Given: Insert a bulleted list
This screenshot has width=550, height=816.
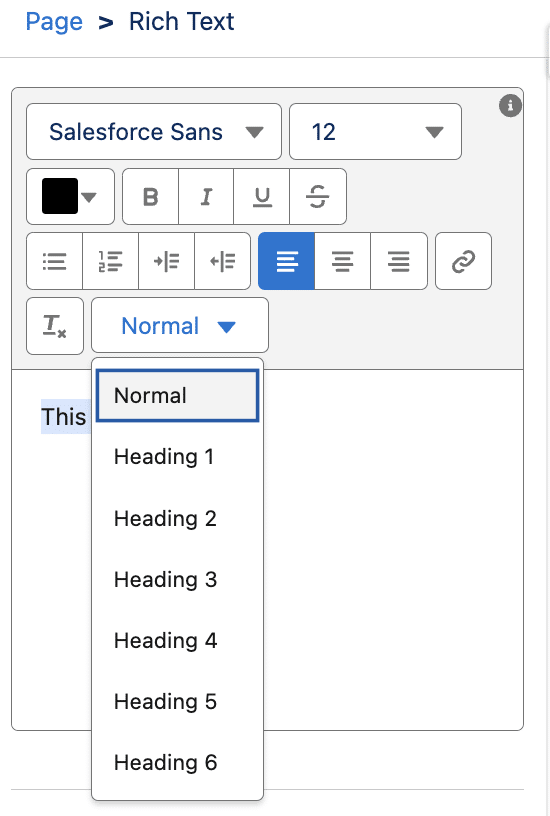Looking at the screenshot, I should pyautogui.click(x=55, y=261).
